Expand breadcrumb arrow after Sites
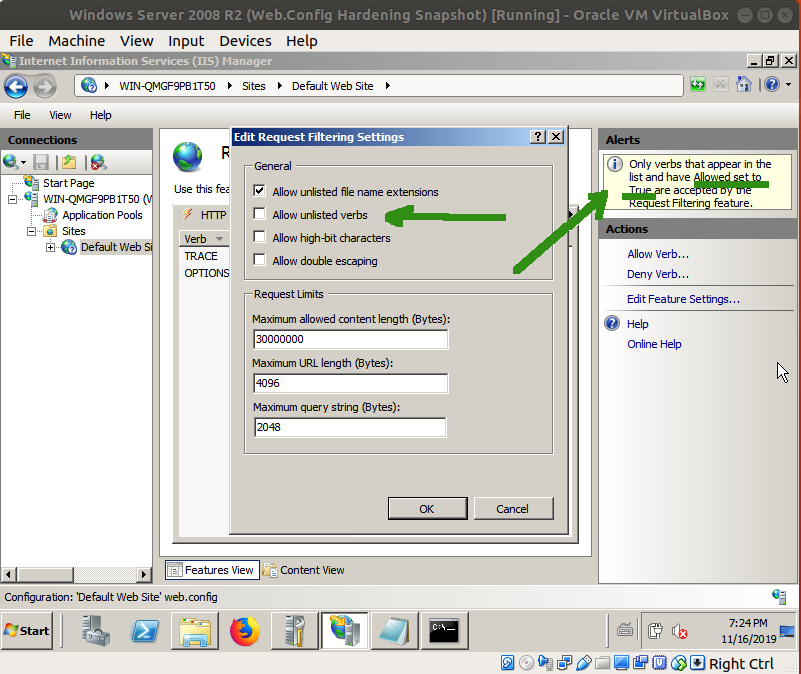801x674 pixels. (x=279, y=86)
